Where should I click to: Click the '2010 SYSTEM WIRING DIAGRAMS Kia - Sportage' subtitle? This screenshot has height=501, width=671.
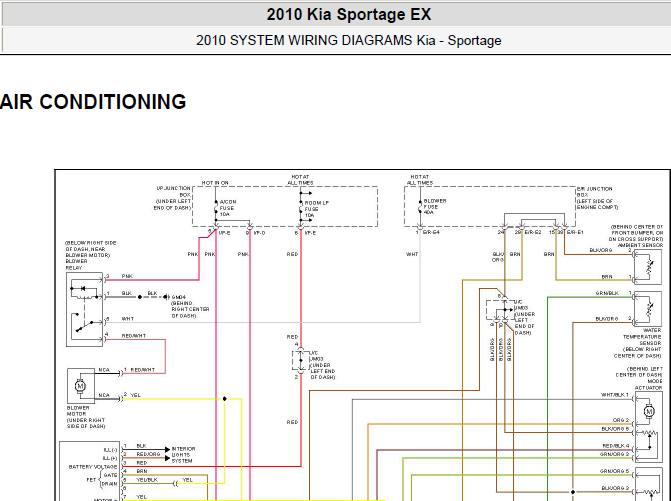point(349,41)
